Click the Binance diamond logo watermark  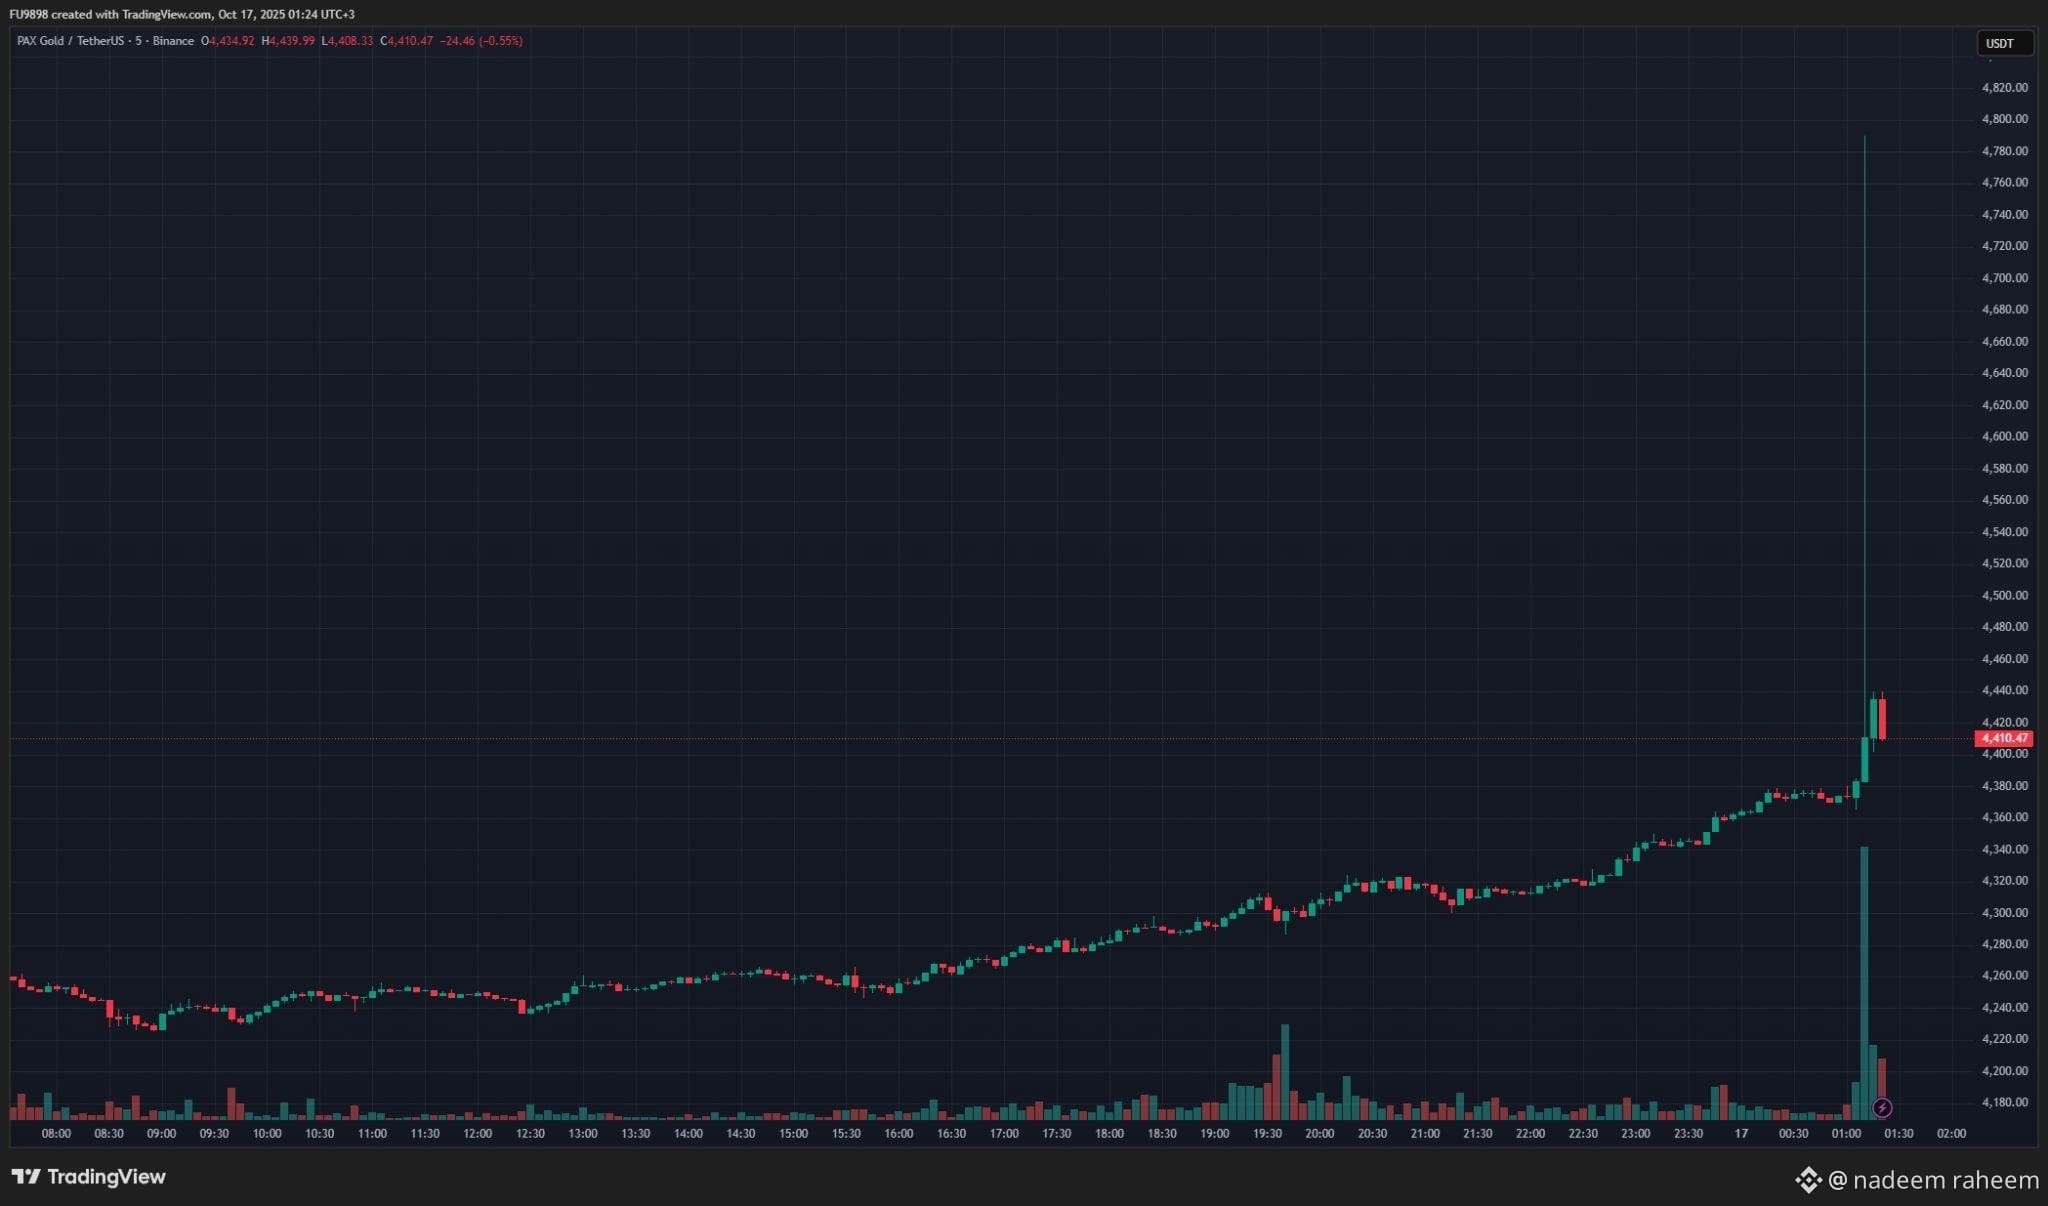click(1808, 1180)
